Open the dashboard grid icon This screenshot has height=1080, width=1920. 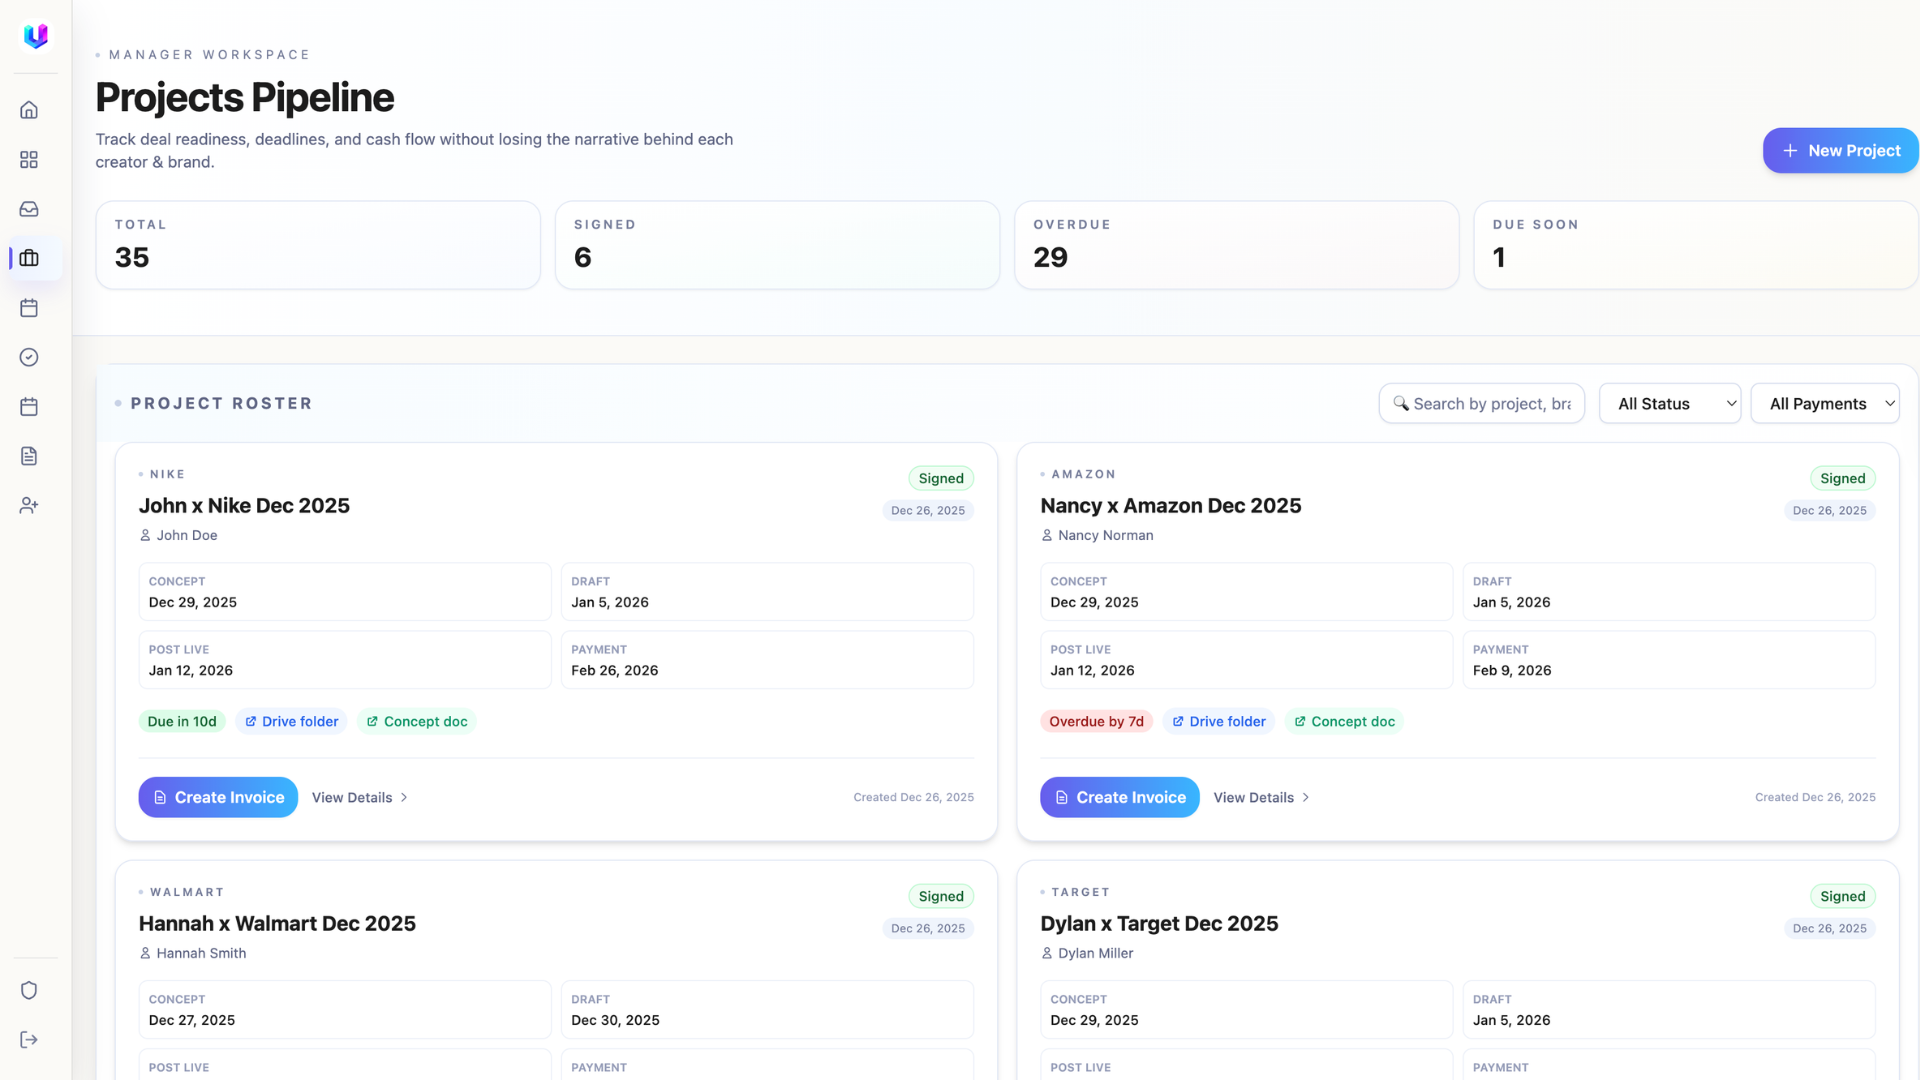pos(29,159)
